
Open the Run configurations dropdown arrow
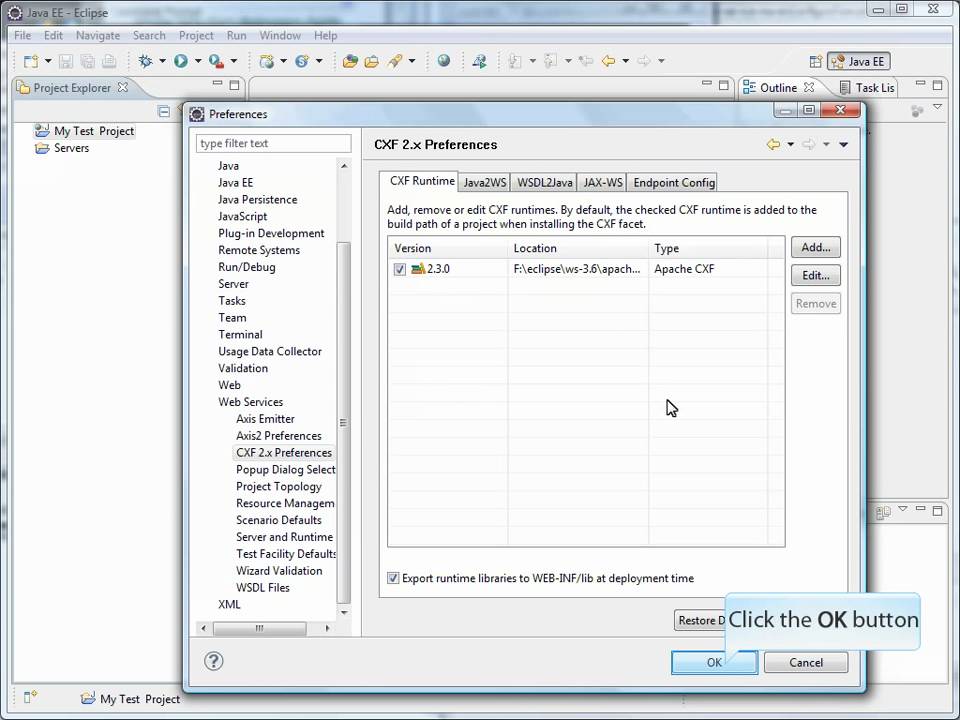click(x=198, y=61)
